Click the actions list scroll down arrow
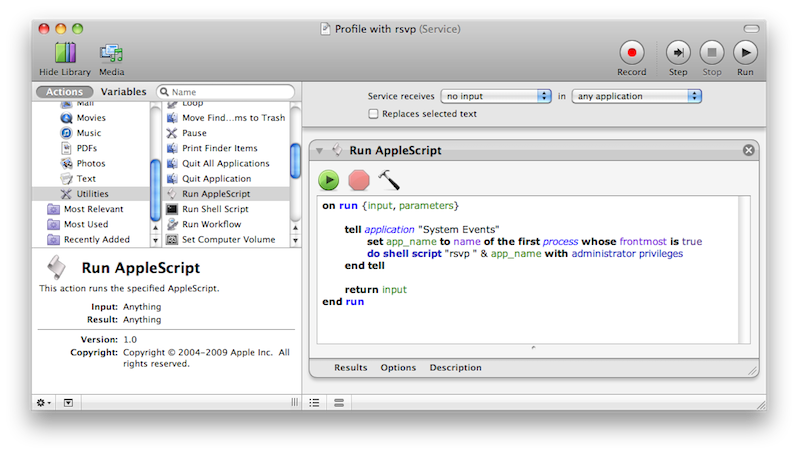The width and height of the screenshot is (798, 454). coord(295,240)
